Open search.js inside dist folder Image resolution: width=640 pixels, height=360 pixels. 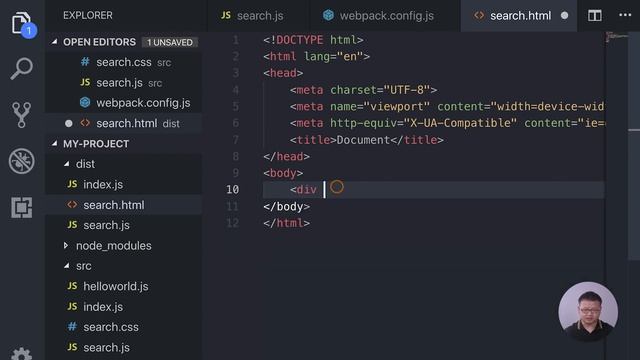(x=123, y=225)
